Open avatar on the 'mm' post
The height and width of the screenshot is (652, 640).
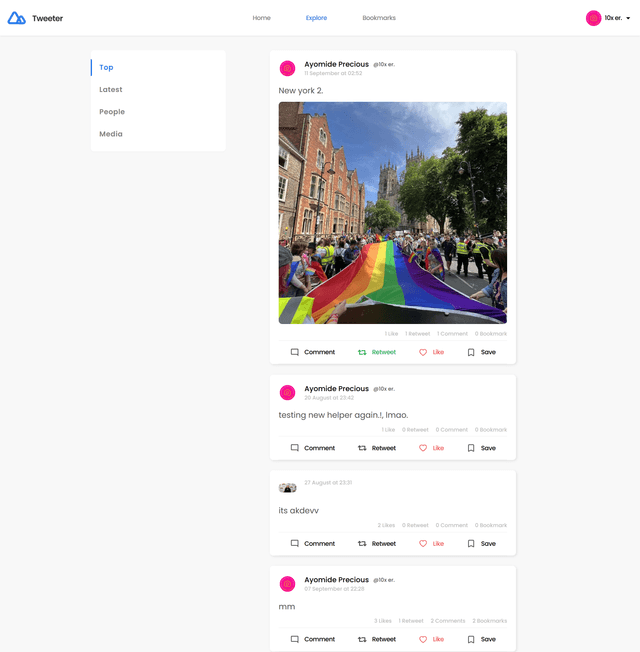tap(287, 584)
